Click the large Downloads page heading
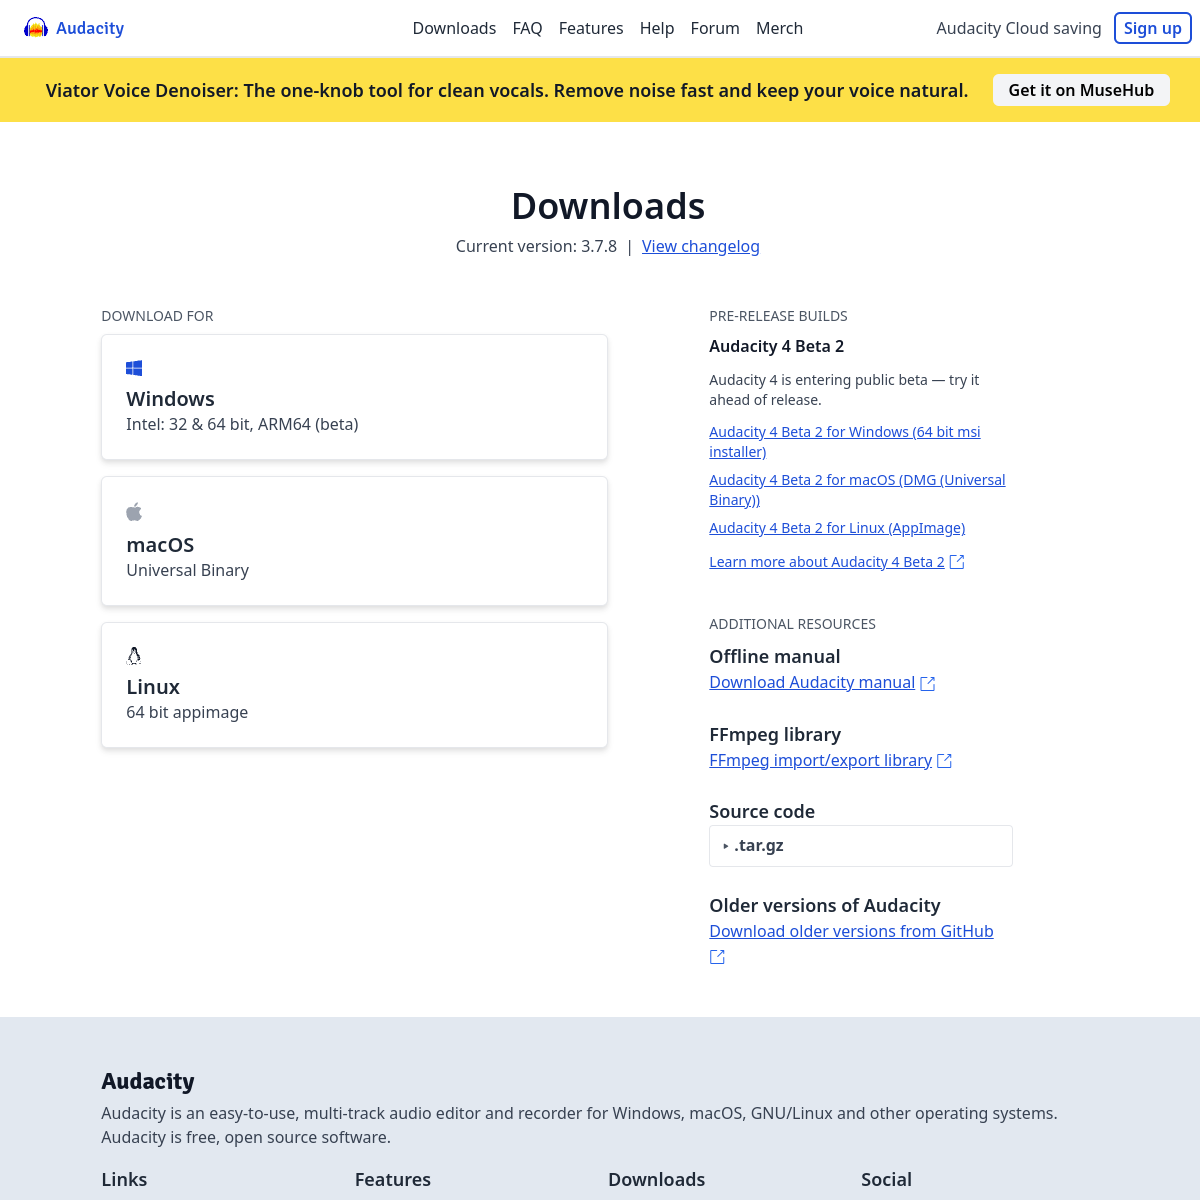This screenshot has width=1200, height=1200. [608, 206]
